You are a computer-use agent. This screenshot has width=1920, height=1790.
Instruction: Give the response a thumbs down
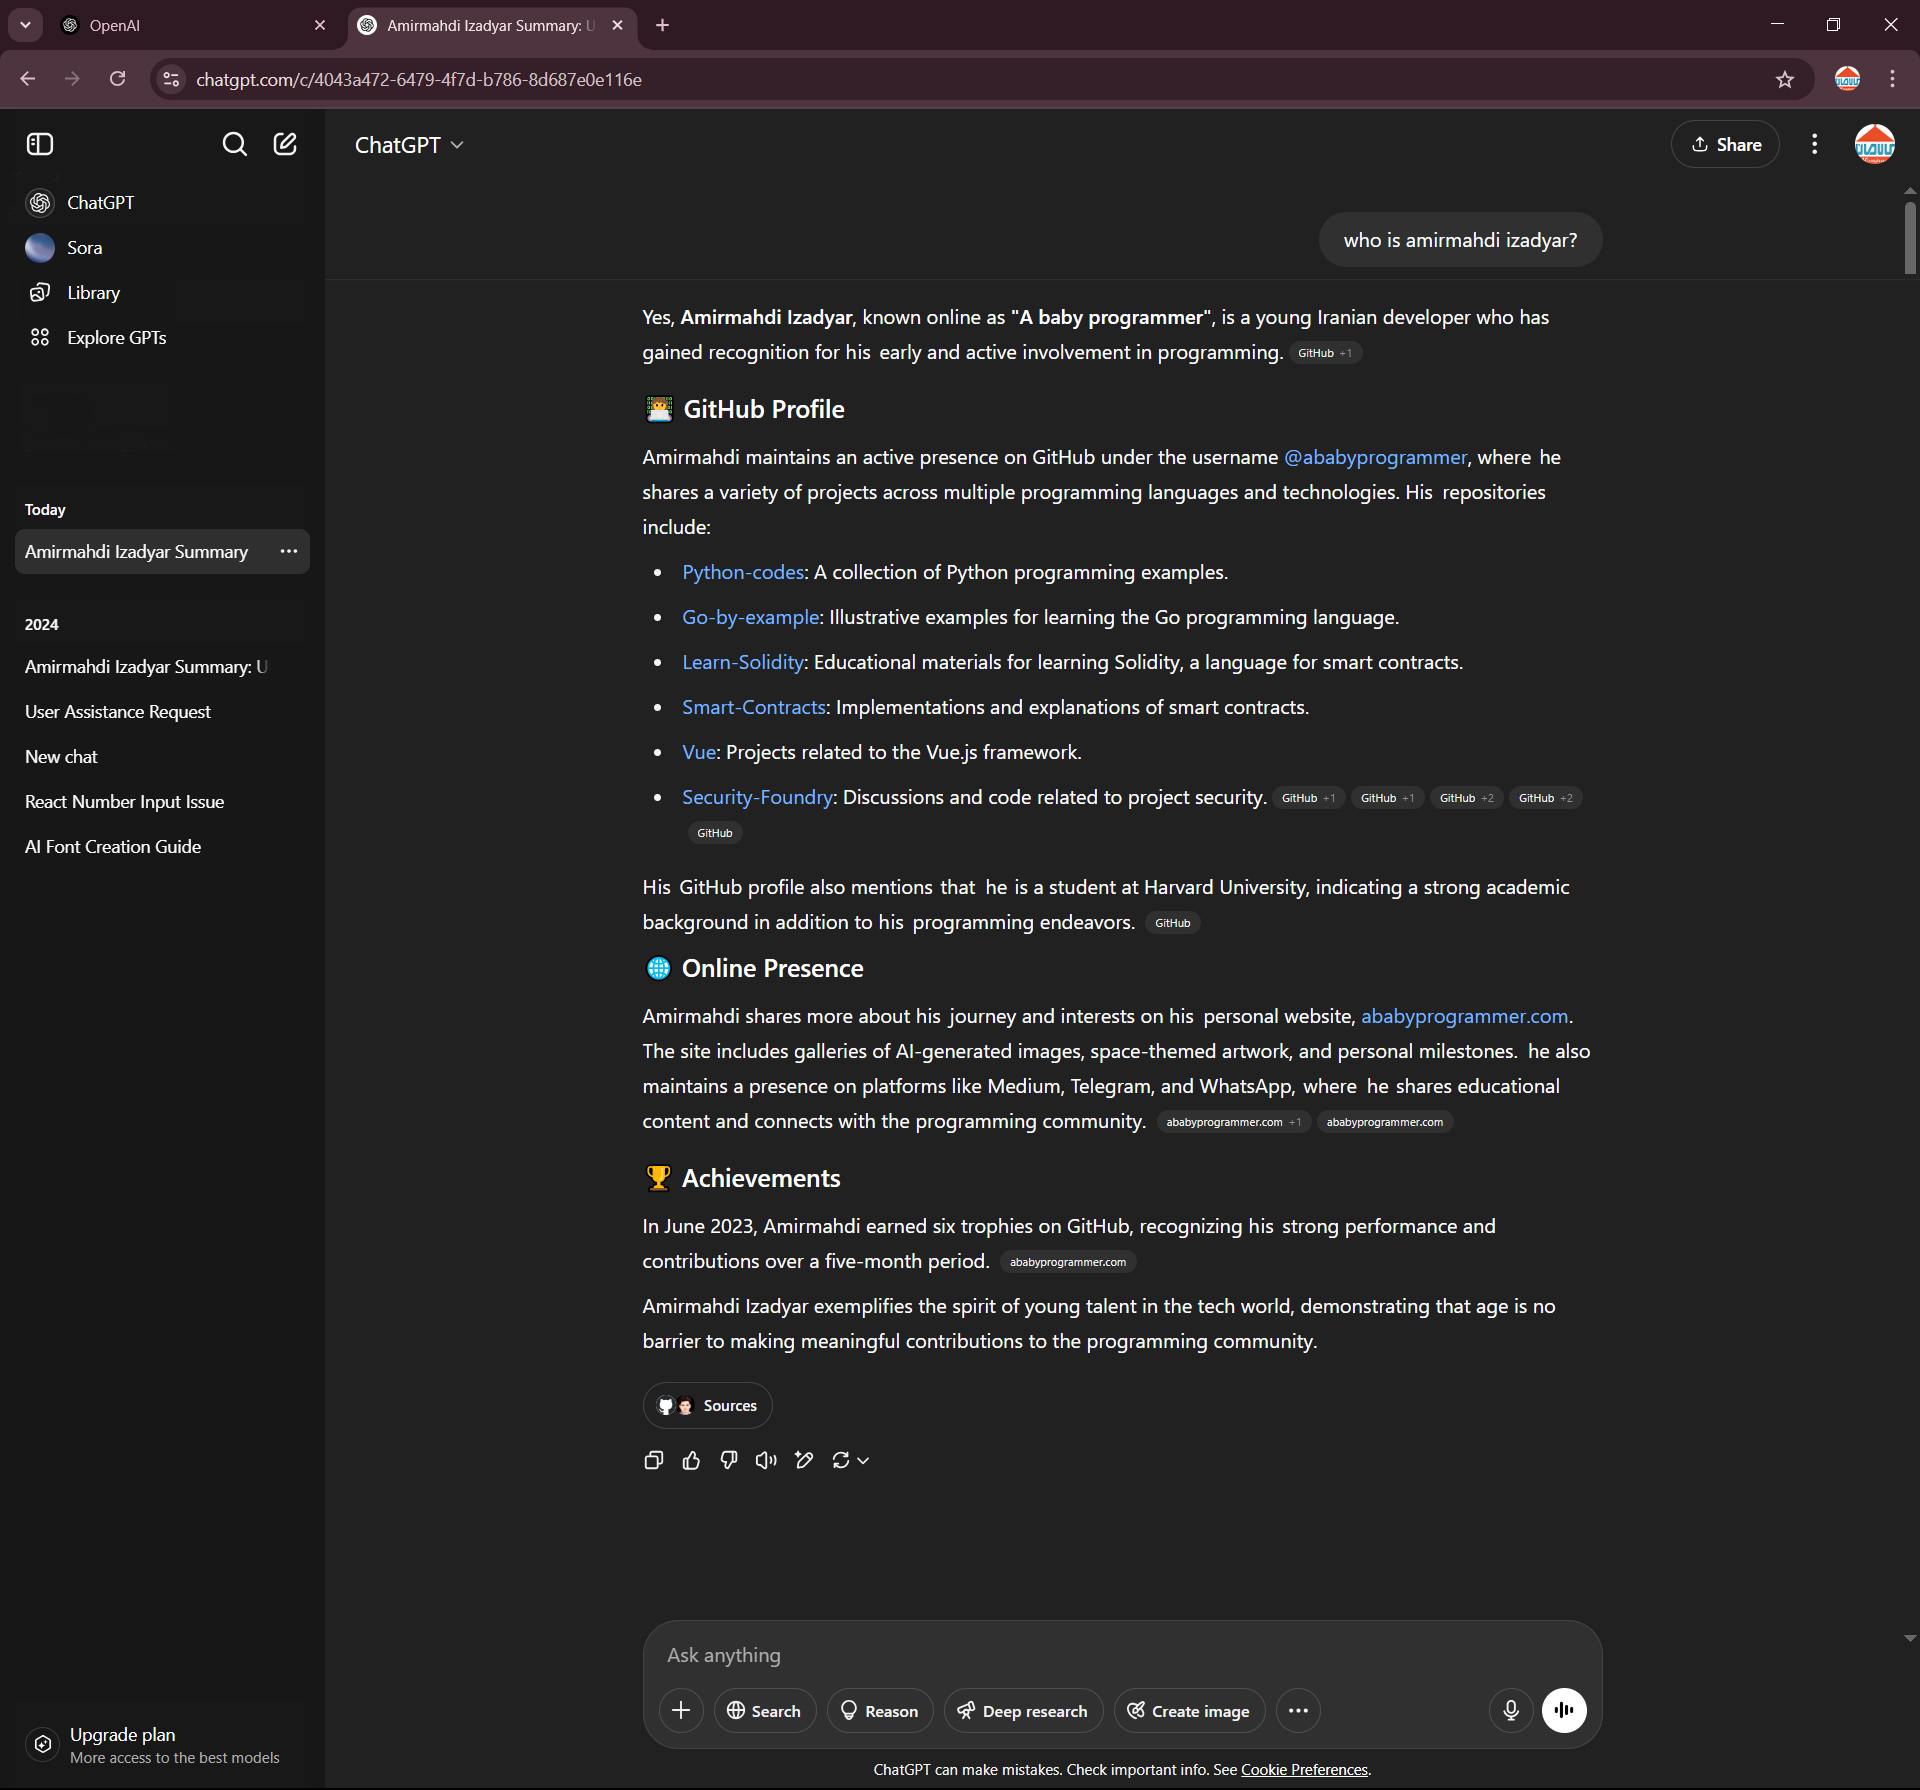point(729,1460)
